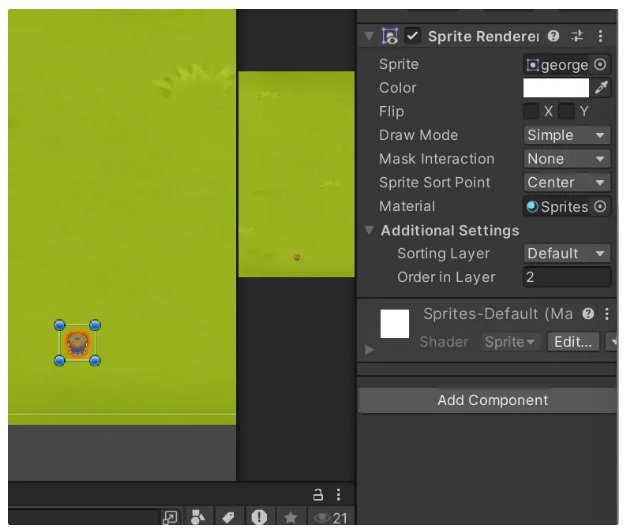Open Sprite Renderer three-dot context menu
Viewport: 628px width, 529px height.
pos(600,36)
